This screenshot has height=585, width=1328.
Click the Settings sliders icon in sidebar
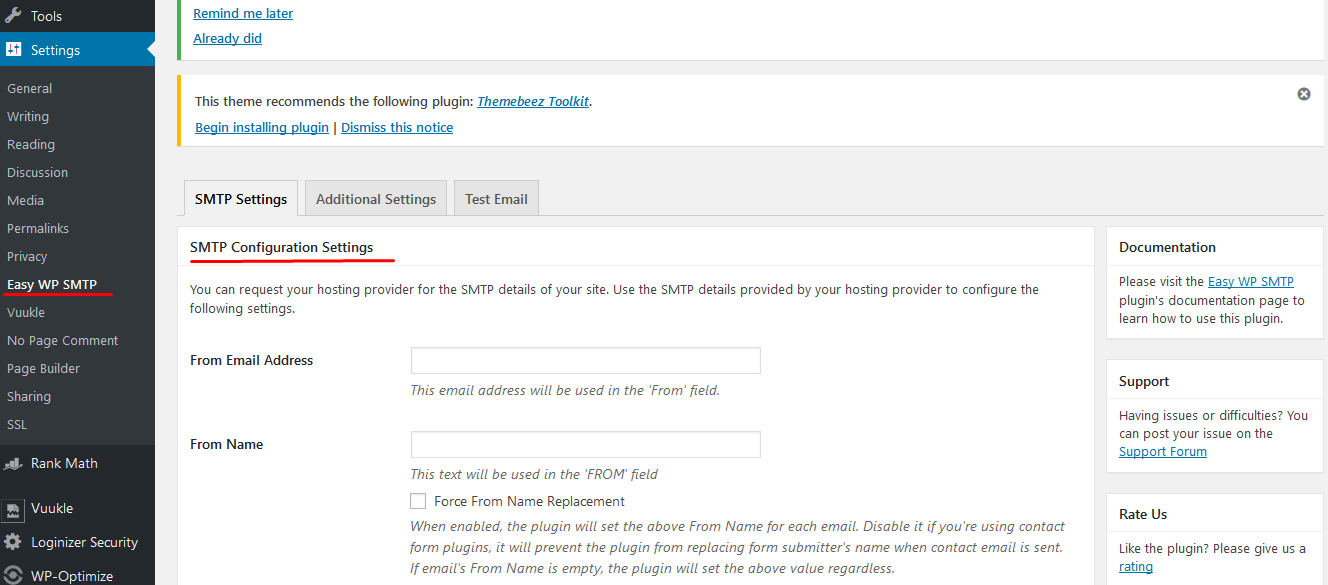coord(13,50)
